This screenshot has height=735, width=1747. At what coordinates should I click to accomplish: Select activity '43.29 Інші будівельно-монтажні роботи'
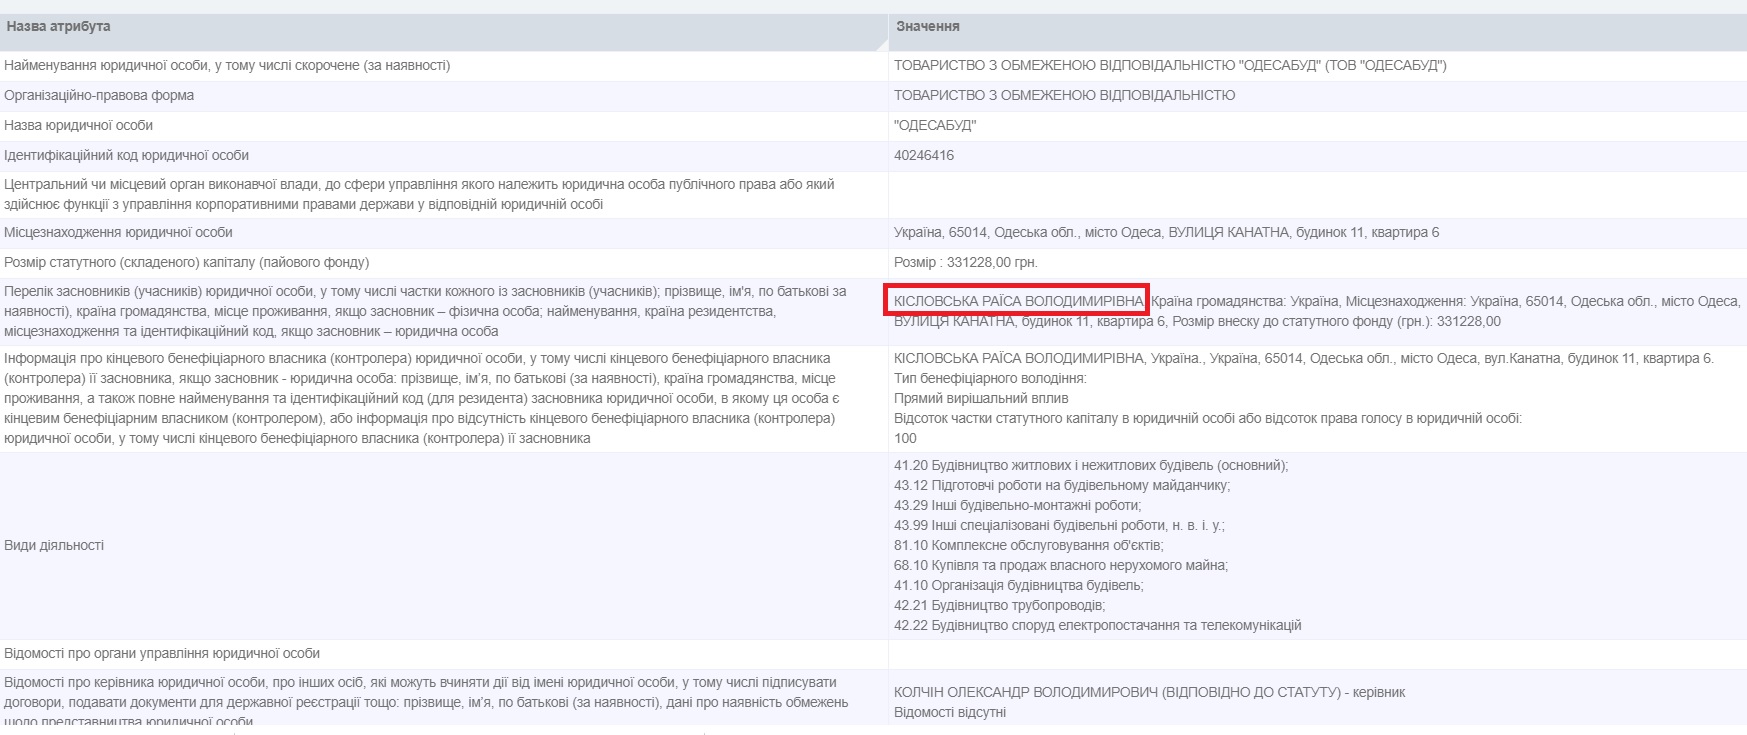[1017, 506]
